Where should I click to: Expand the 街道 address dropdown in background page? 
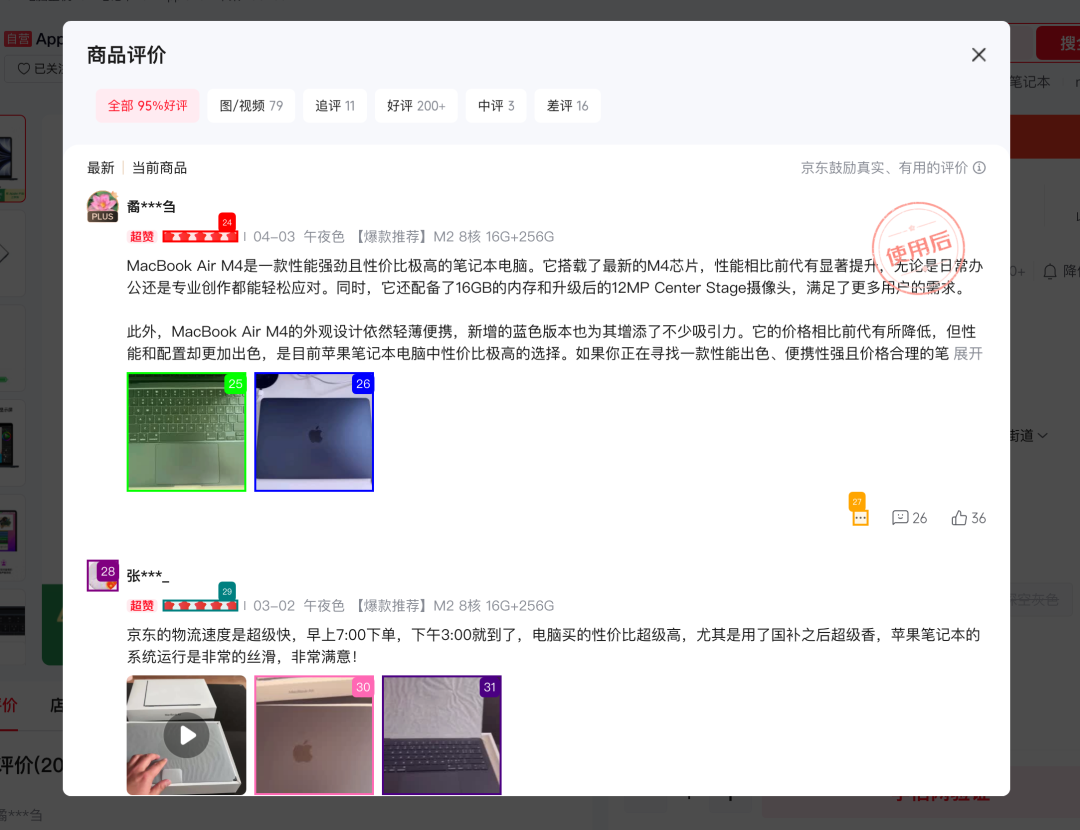tap(1029, 435)
